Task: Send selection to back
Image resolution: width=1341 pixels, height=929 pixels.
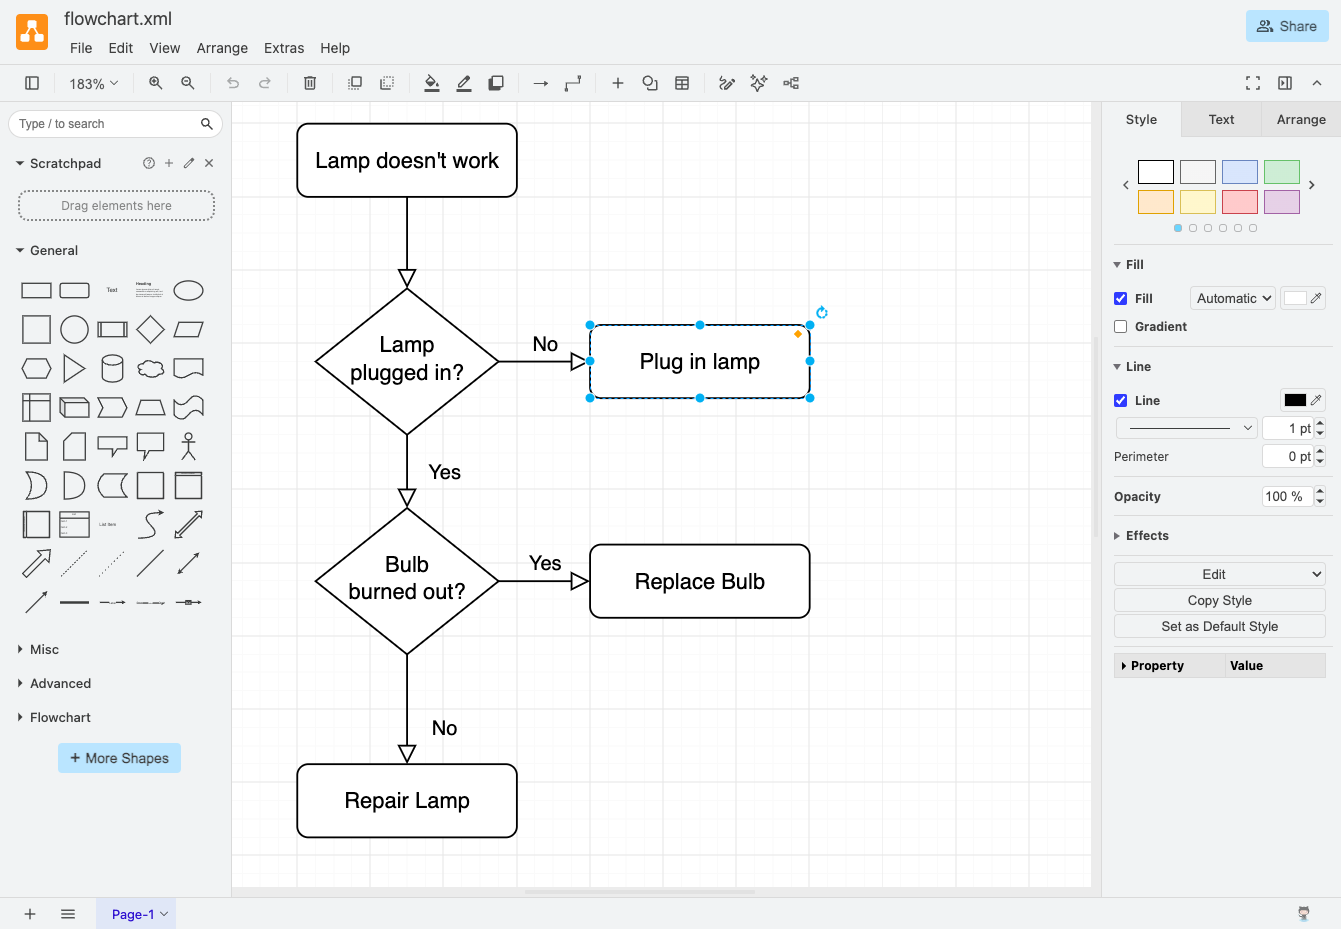Action: tap(387, 83)
